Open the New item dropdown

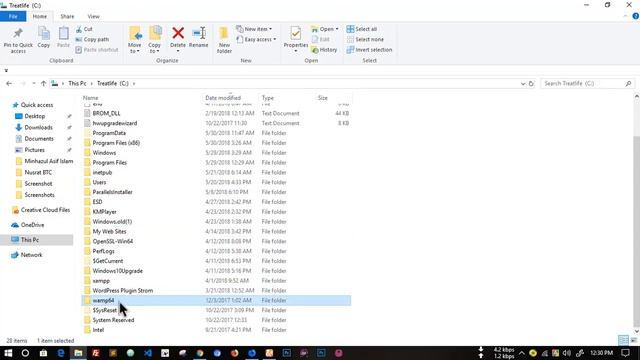click(254, 29)
